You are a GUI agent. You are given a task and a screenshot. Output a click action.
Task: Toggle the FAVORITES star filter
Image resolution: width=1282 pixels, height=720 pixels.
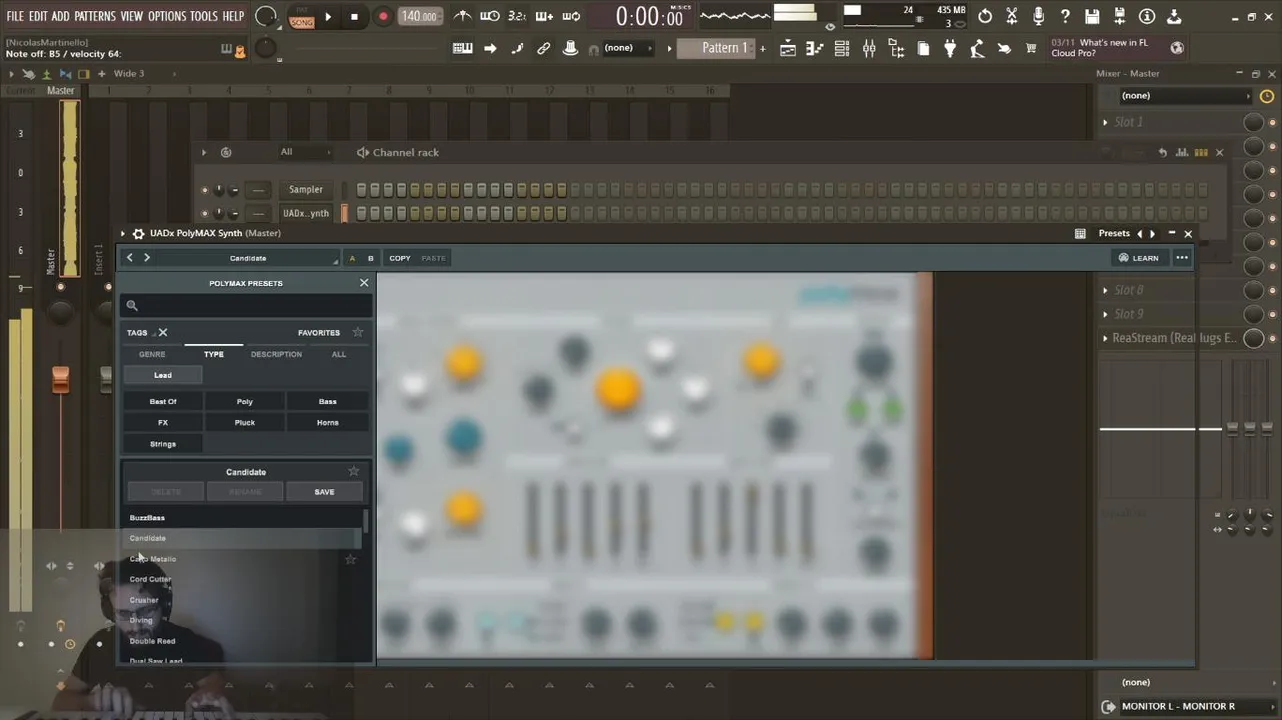pos(358,333)
